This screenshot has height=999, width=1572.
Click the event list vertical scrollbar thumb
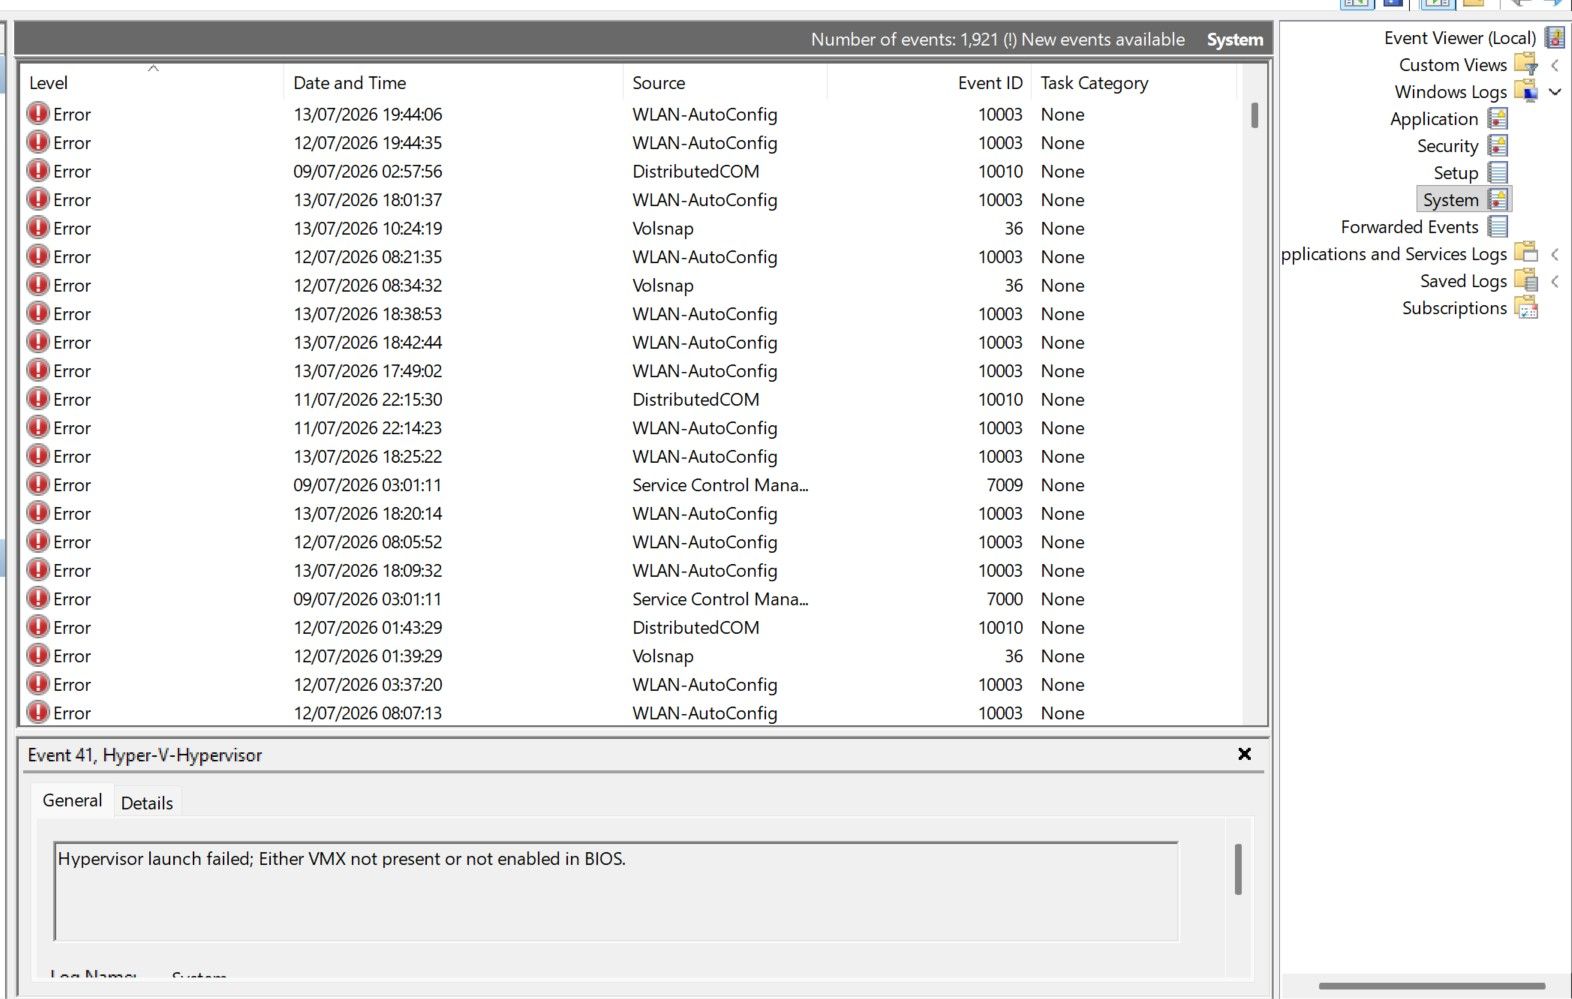1254,115
